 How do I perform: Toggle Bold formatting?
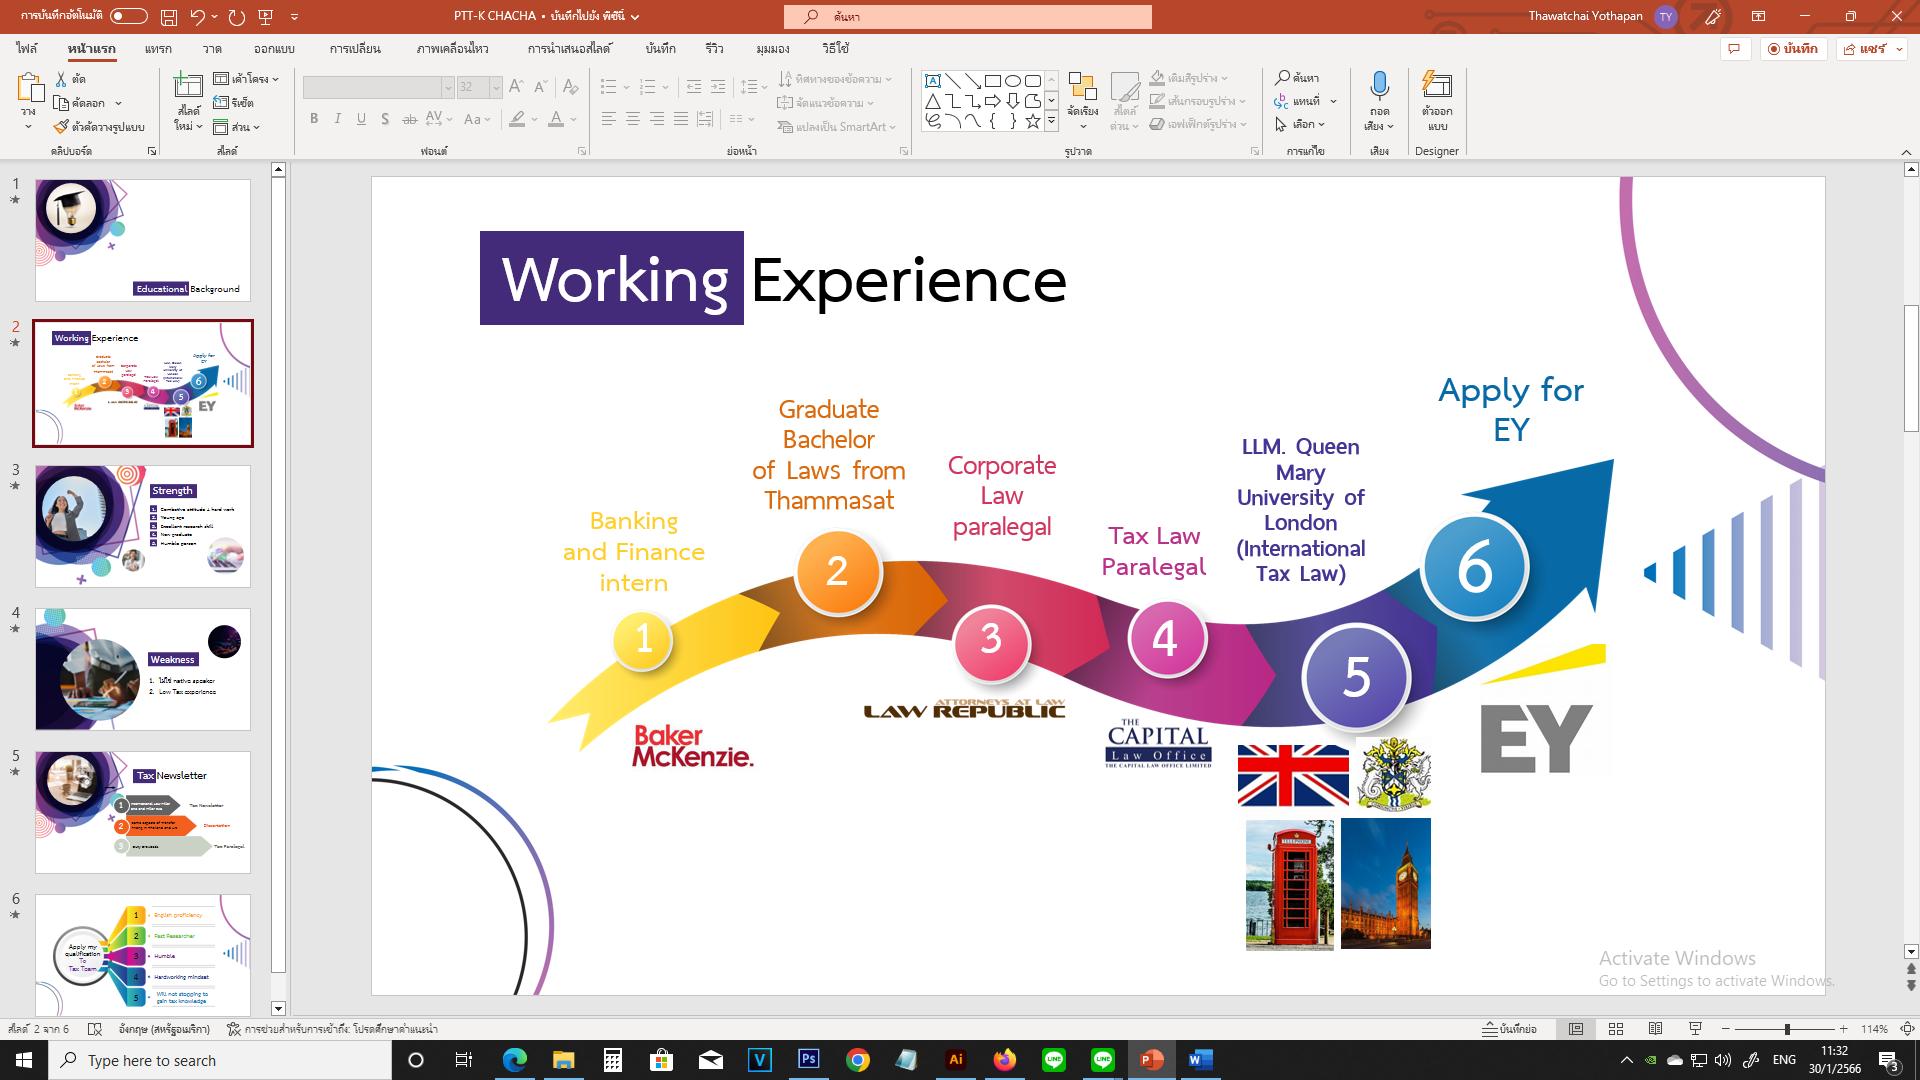[314, 119]
